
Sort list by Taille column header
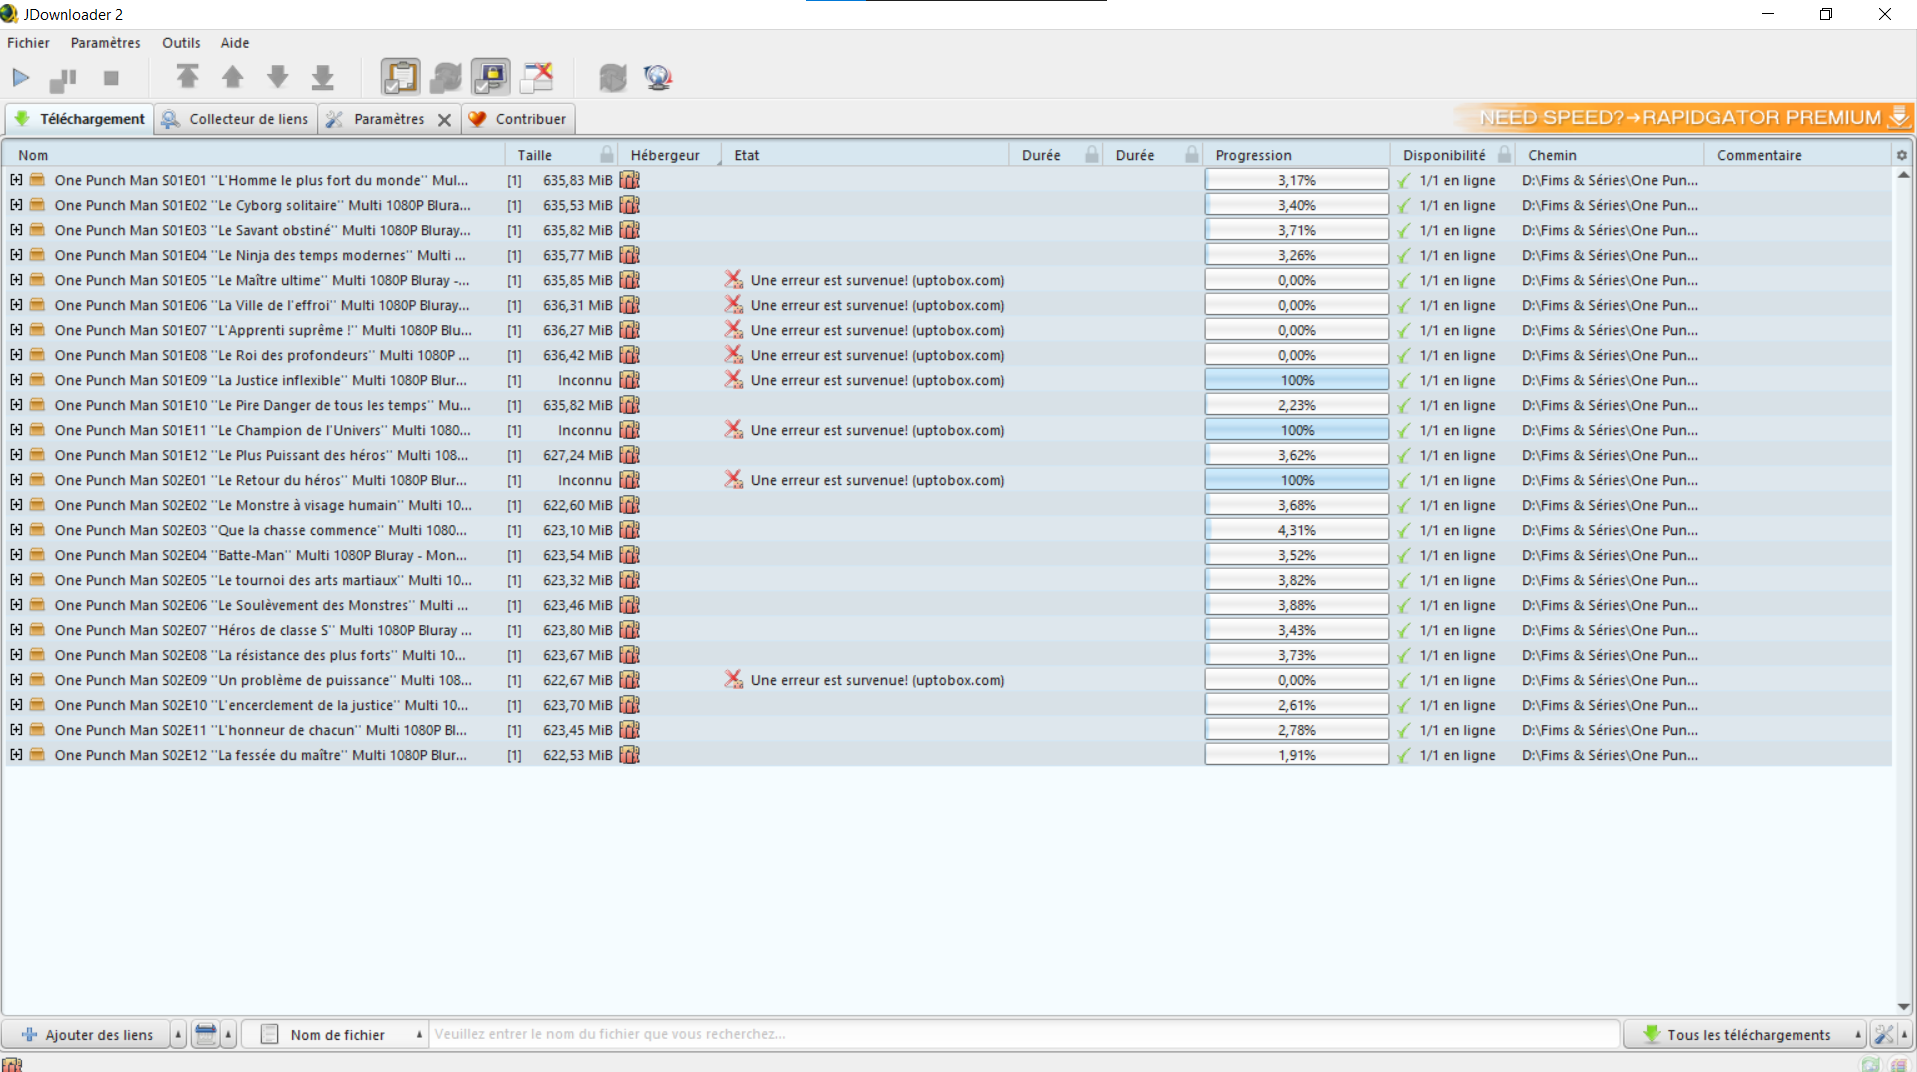tap(534, 155)
